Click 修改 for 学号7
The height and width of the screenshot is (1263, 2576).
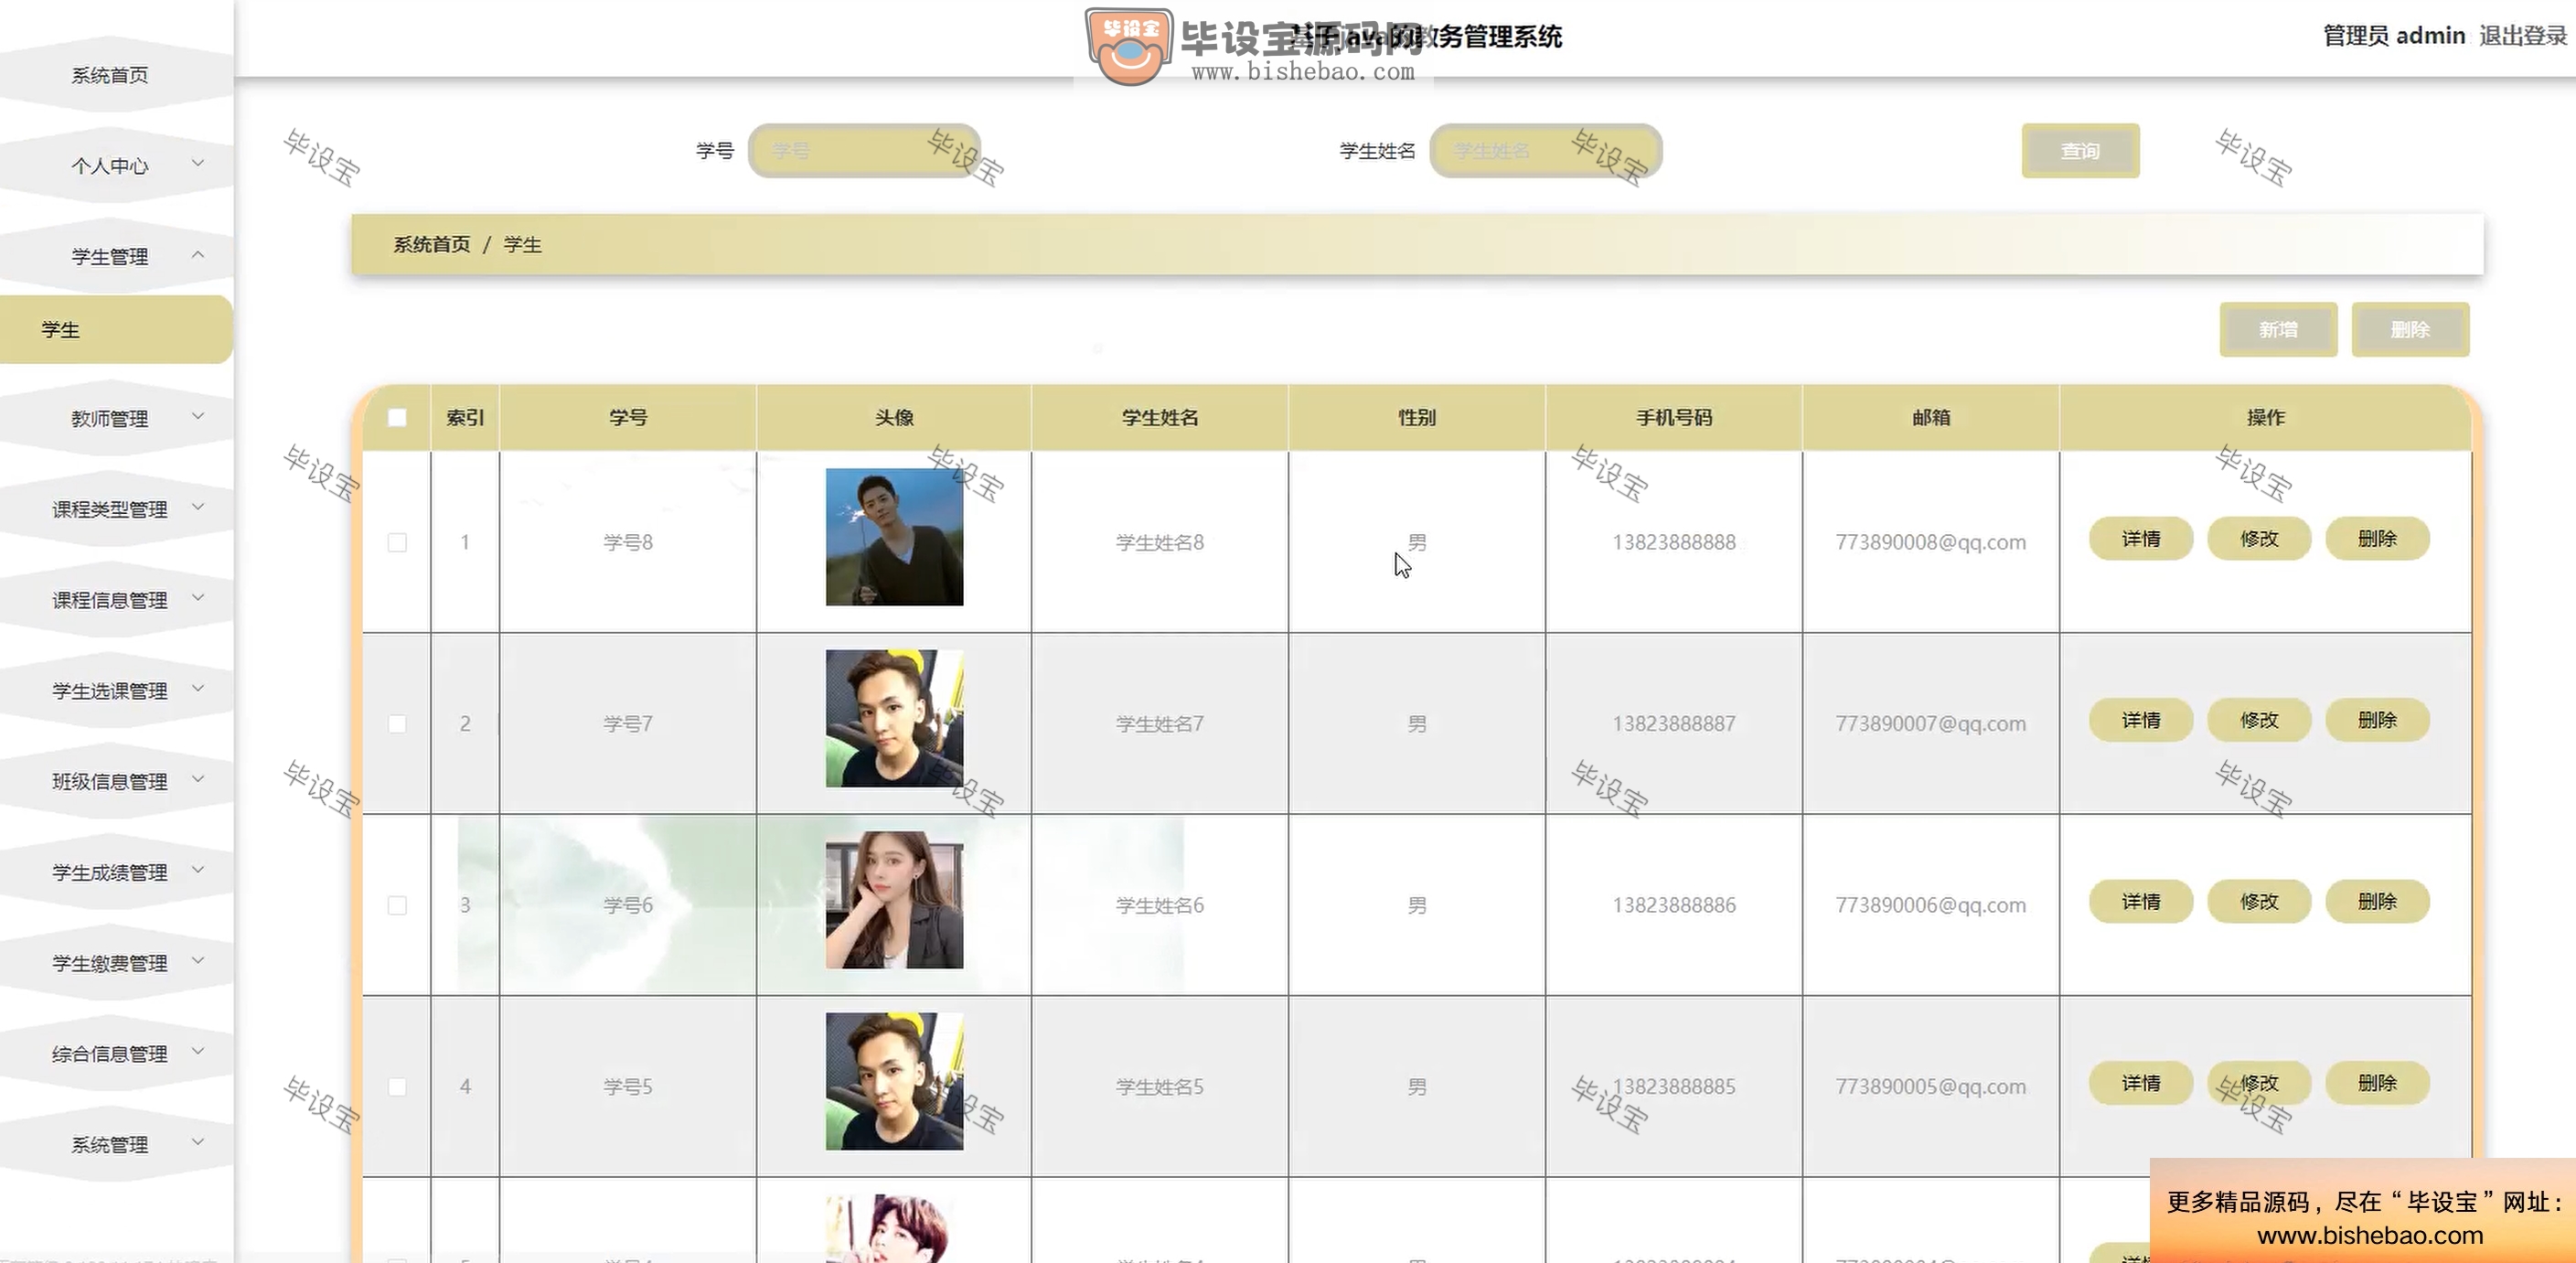[2259, 720]
